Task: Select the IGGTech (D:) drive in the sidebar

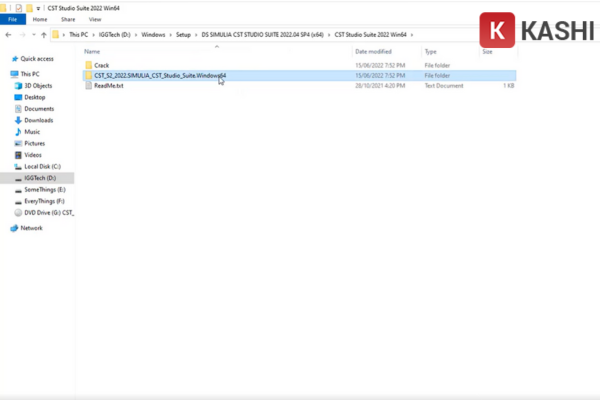Action: pyautogui.click(x=40, y=178)
